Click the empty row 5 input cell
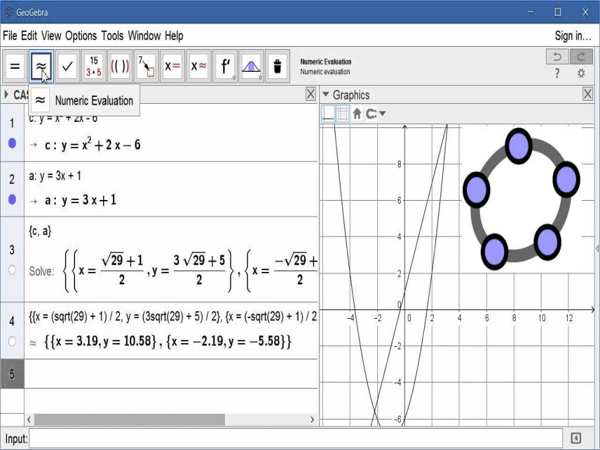The height and width of the screenshot is (450, 600). (x=171, y=374)
